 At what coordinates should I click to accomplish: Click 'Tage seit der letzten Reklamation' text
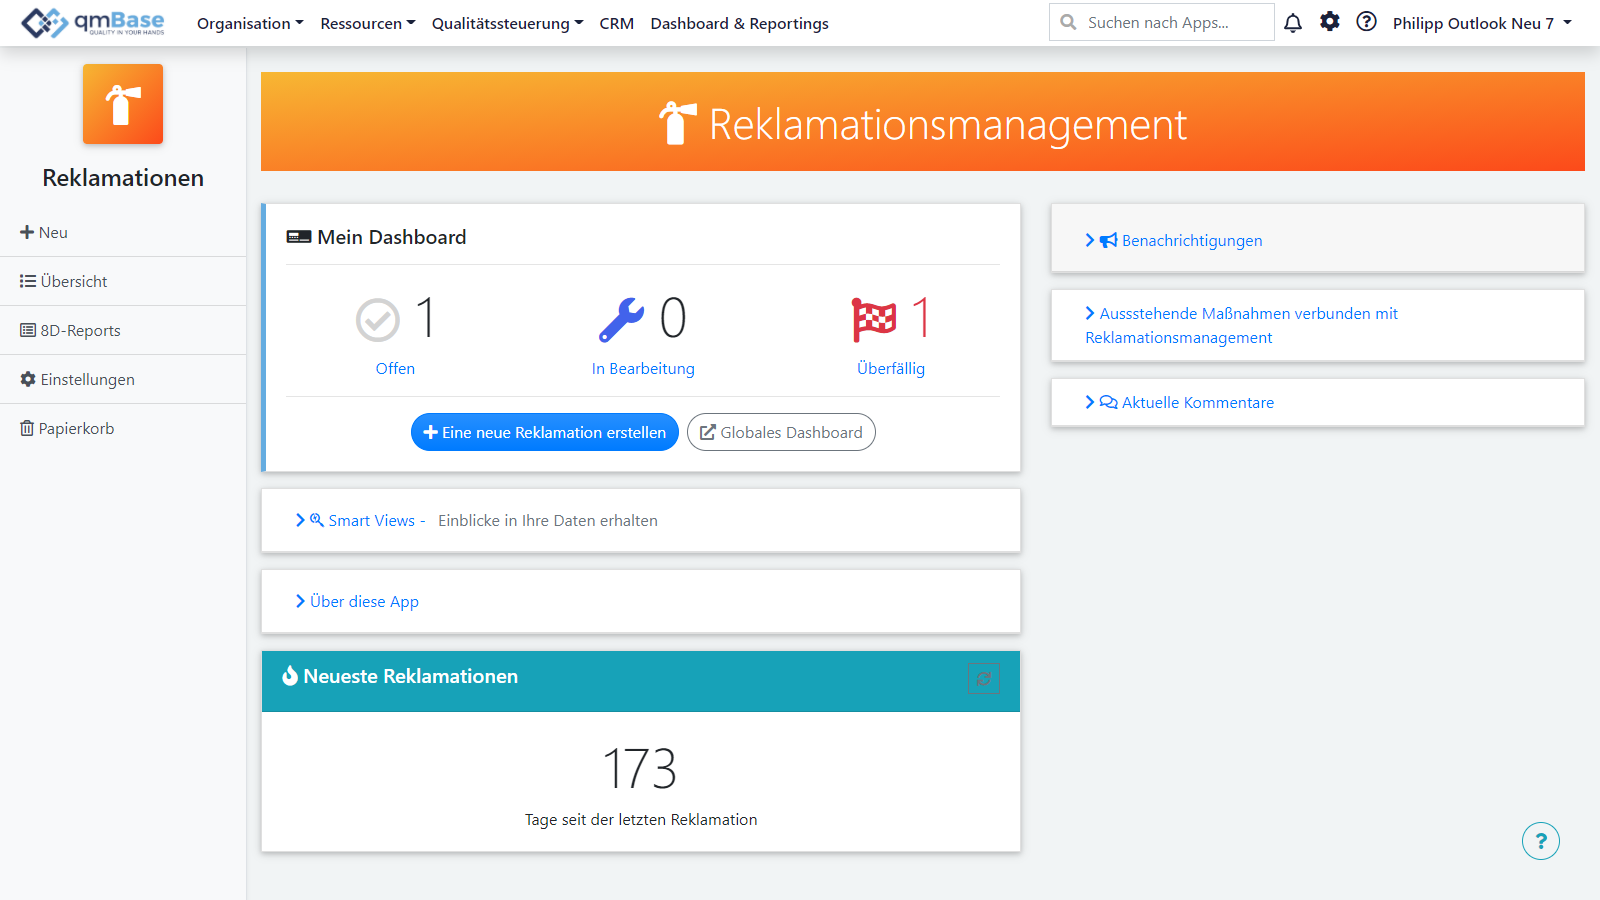(x=641, y=819)
